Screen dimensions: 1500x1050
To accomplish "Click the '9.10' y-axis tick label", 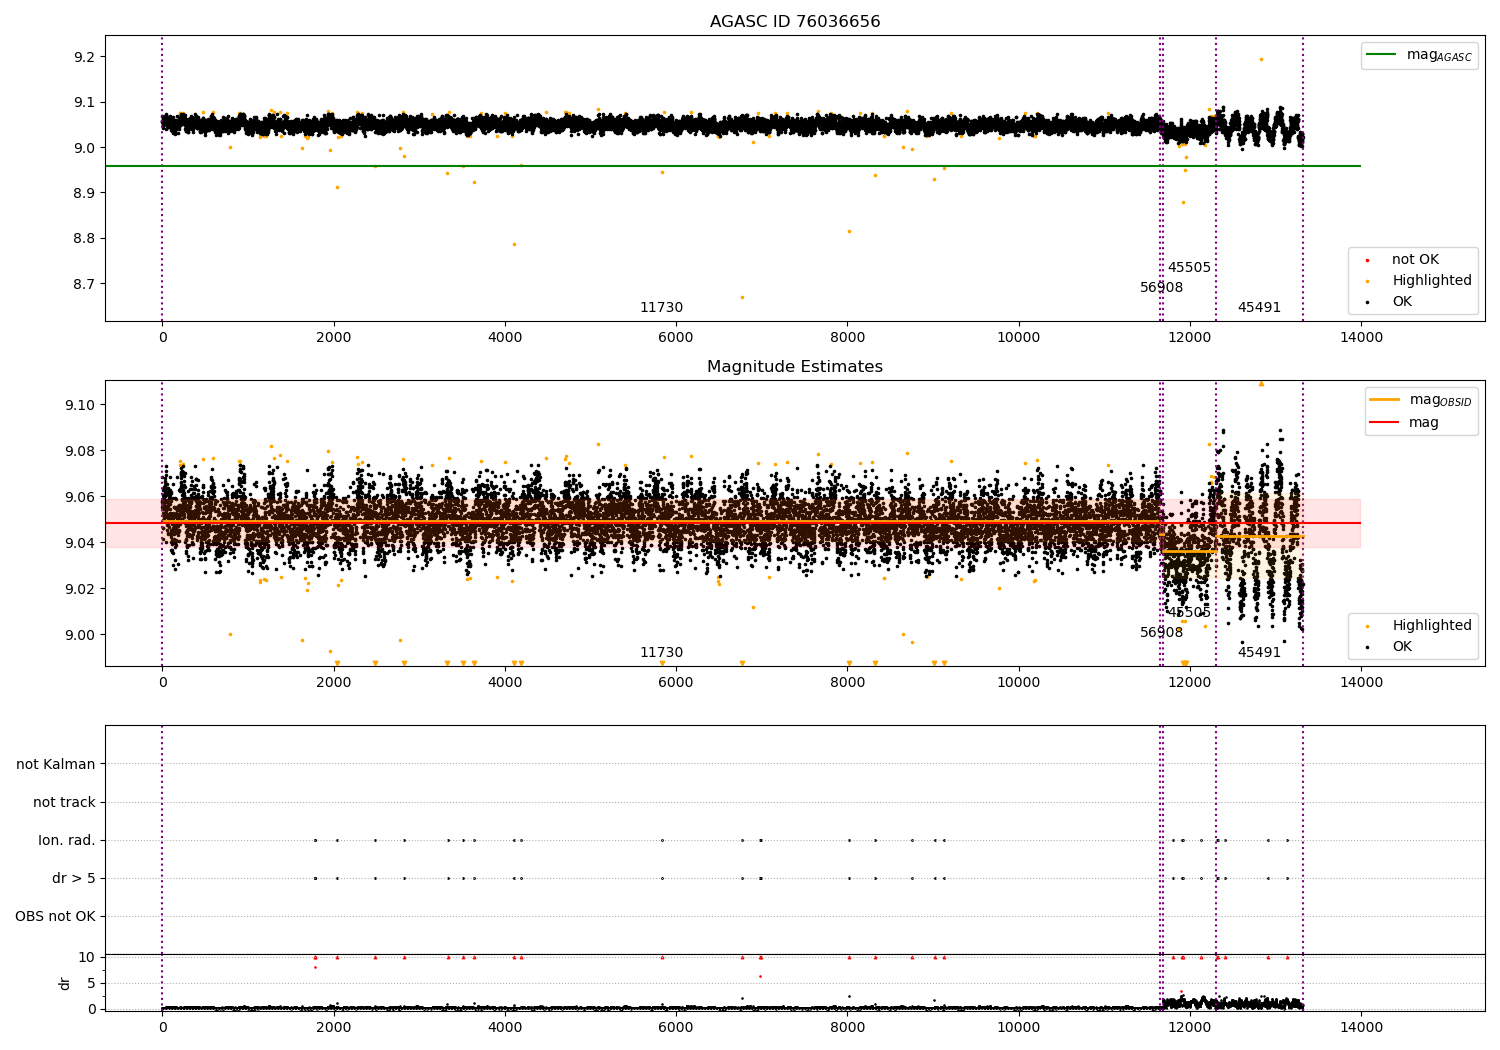I will (81, 405).
